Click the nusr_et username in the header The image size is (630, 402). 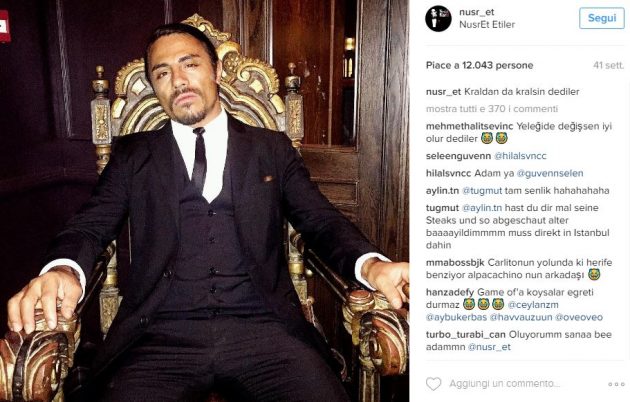[x=474, y=12]
